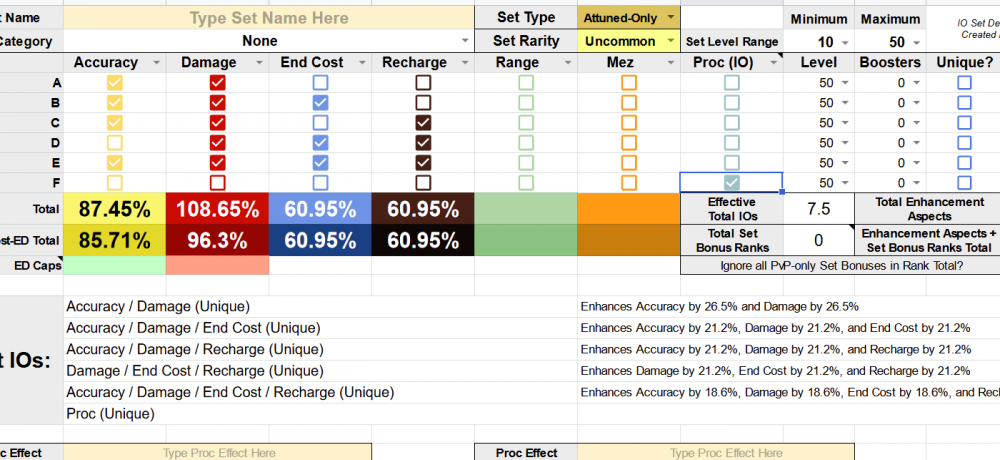1000x460 pixels.
Task: Toggle the Accuracy checkbox in row A
Action: click(x=114, y=83)
